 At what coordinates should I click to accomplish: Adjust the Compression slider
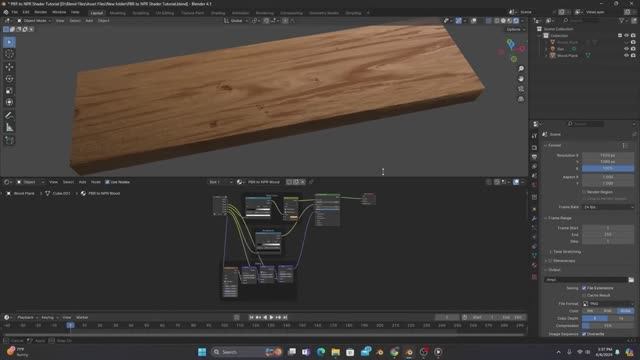point(608,326)
